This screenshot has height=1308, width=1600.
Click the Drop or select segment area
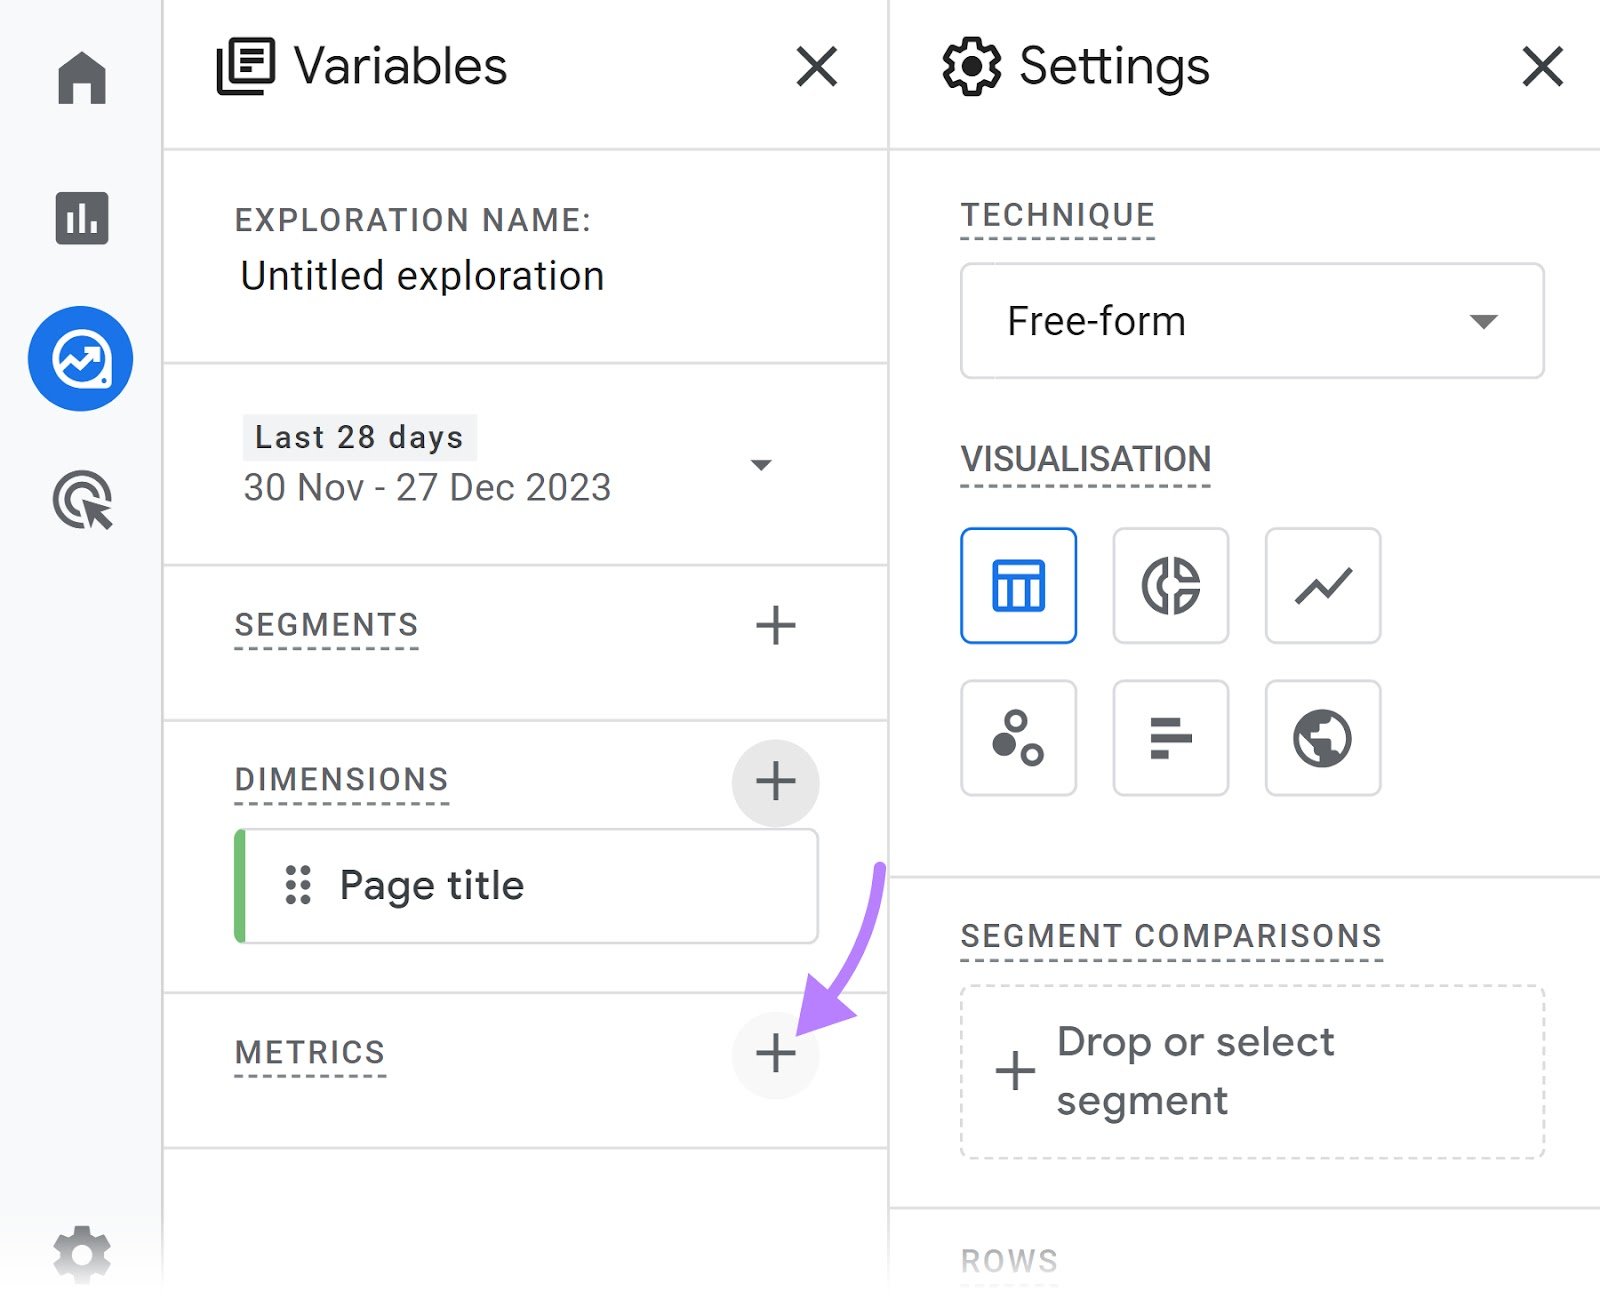point(1251,1072)
